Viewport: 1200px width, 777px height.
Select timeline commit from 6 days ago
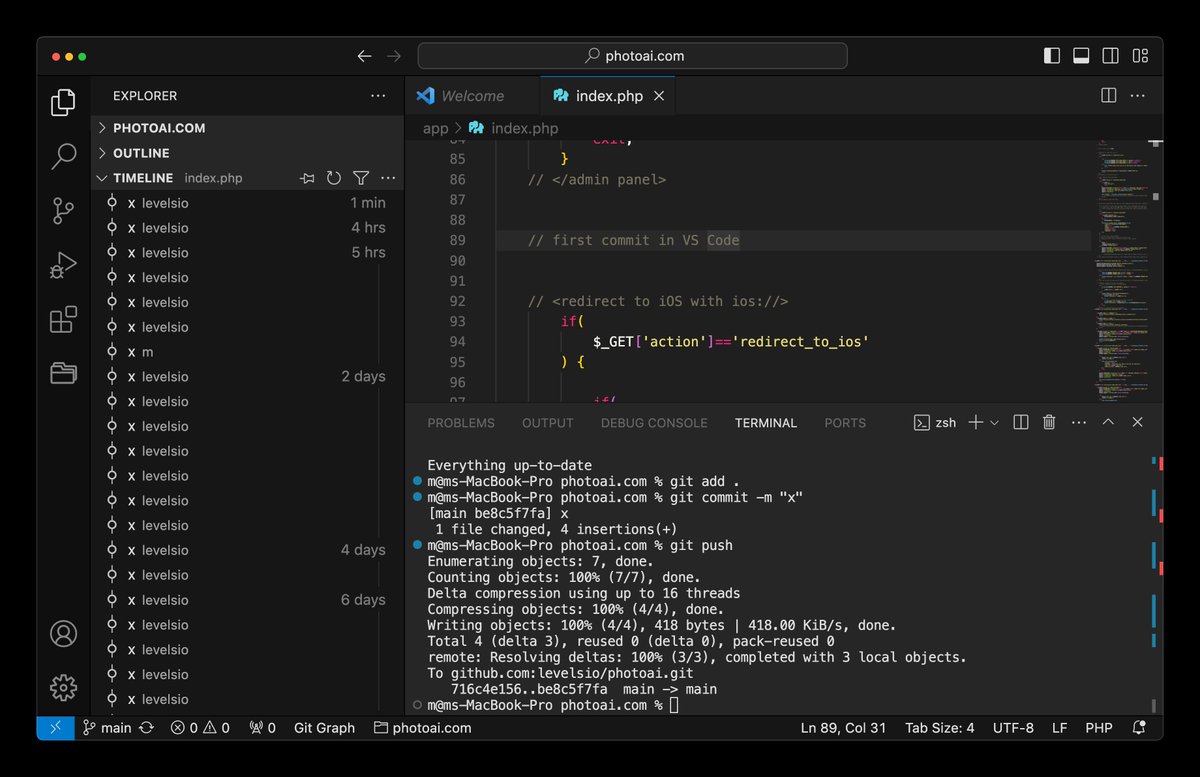pos(248,600)
